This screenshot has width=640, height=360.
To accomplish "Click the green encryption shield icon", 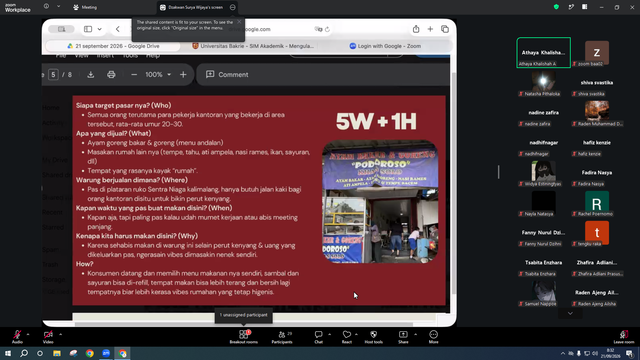I will click(x=556, y=7).
